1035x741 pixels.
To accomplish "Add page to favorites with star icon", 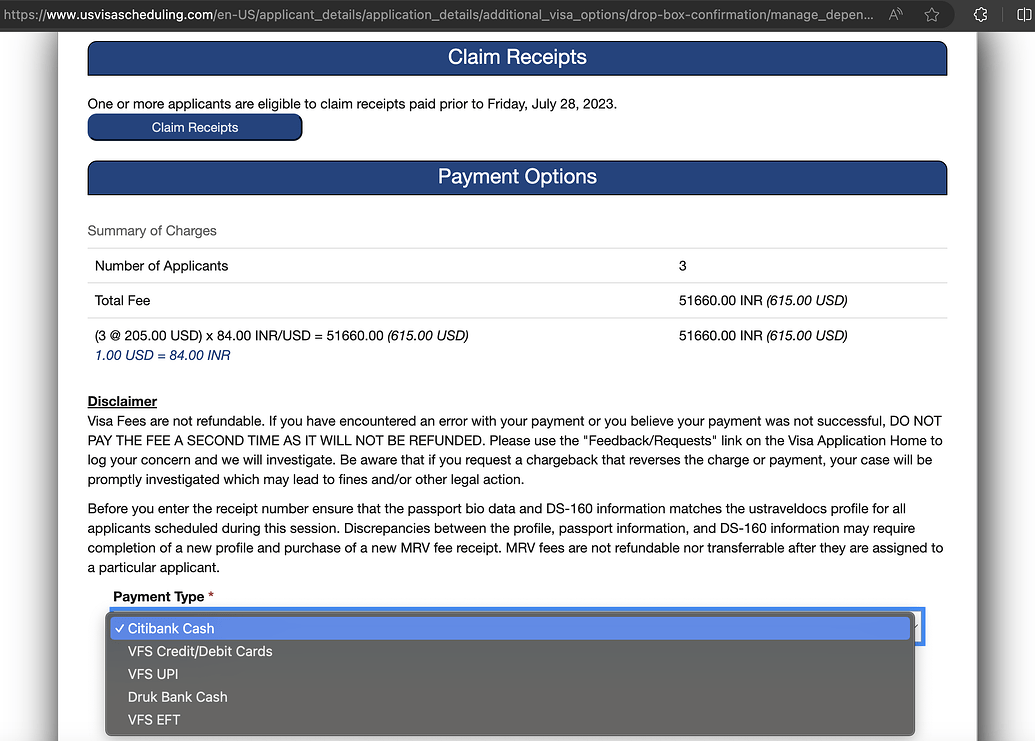I will (932, 15).
